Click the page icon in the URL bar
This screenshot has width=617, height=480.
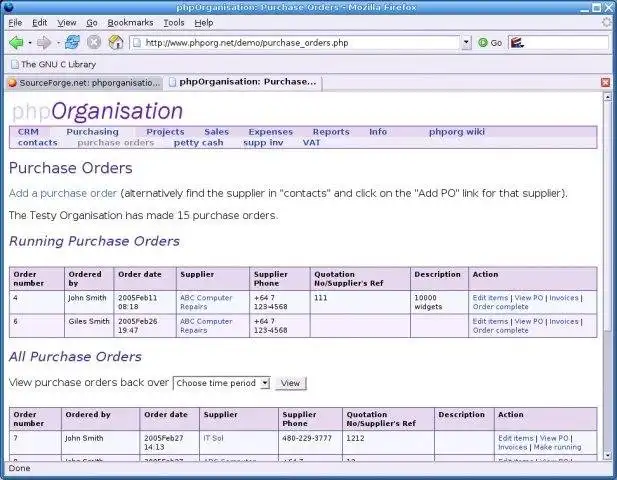tap(137, 42)
